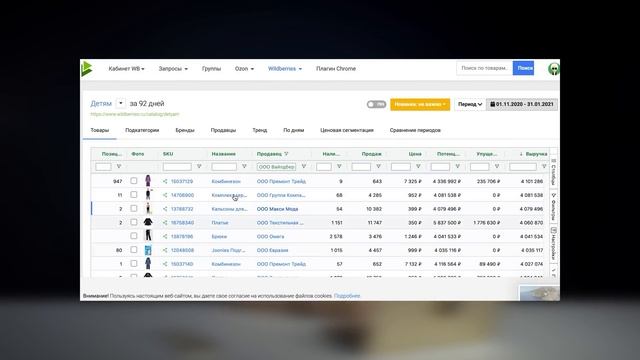The width and height of the screenshot is (640, 360).
Task: Click the green arrow logo icon
Action: tap(87, 69)
